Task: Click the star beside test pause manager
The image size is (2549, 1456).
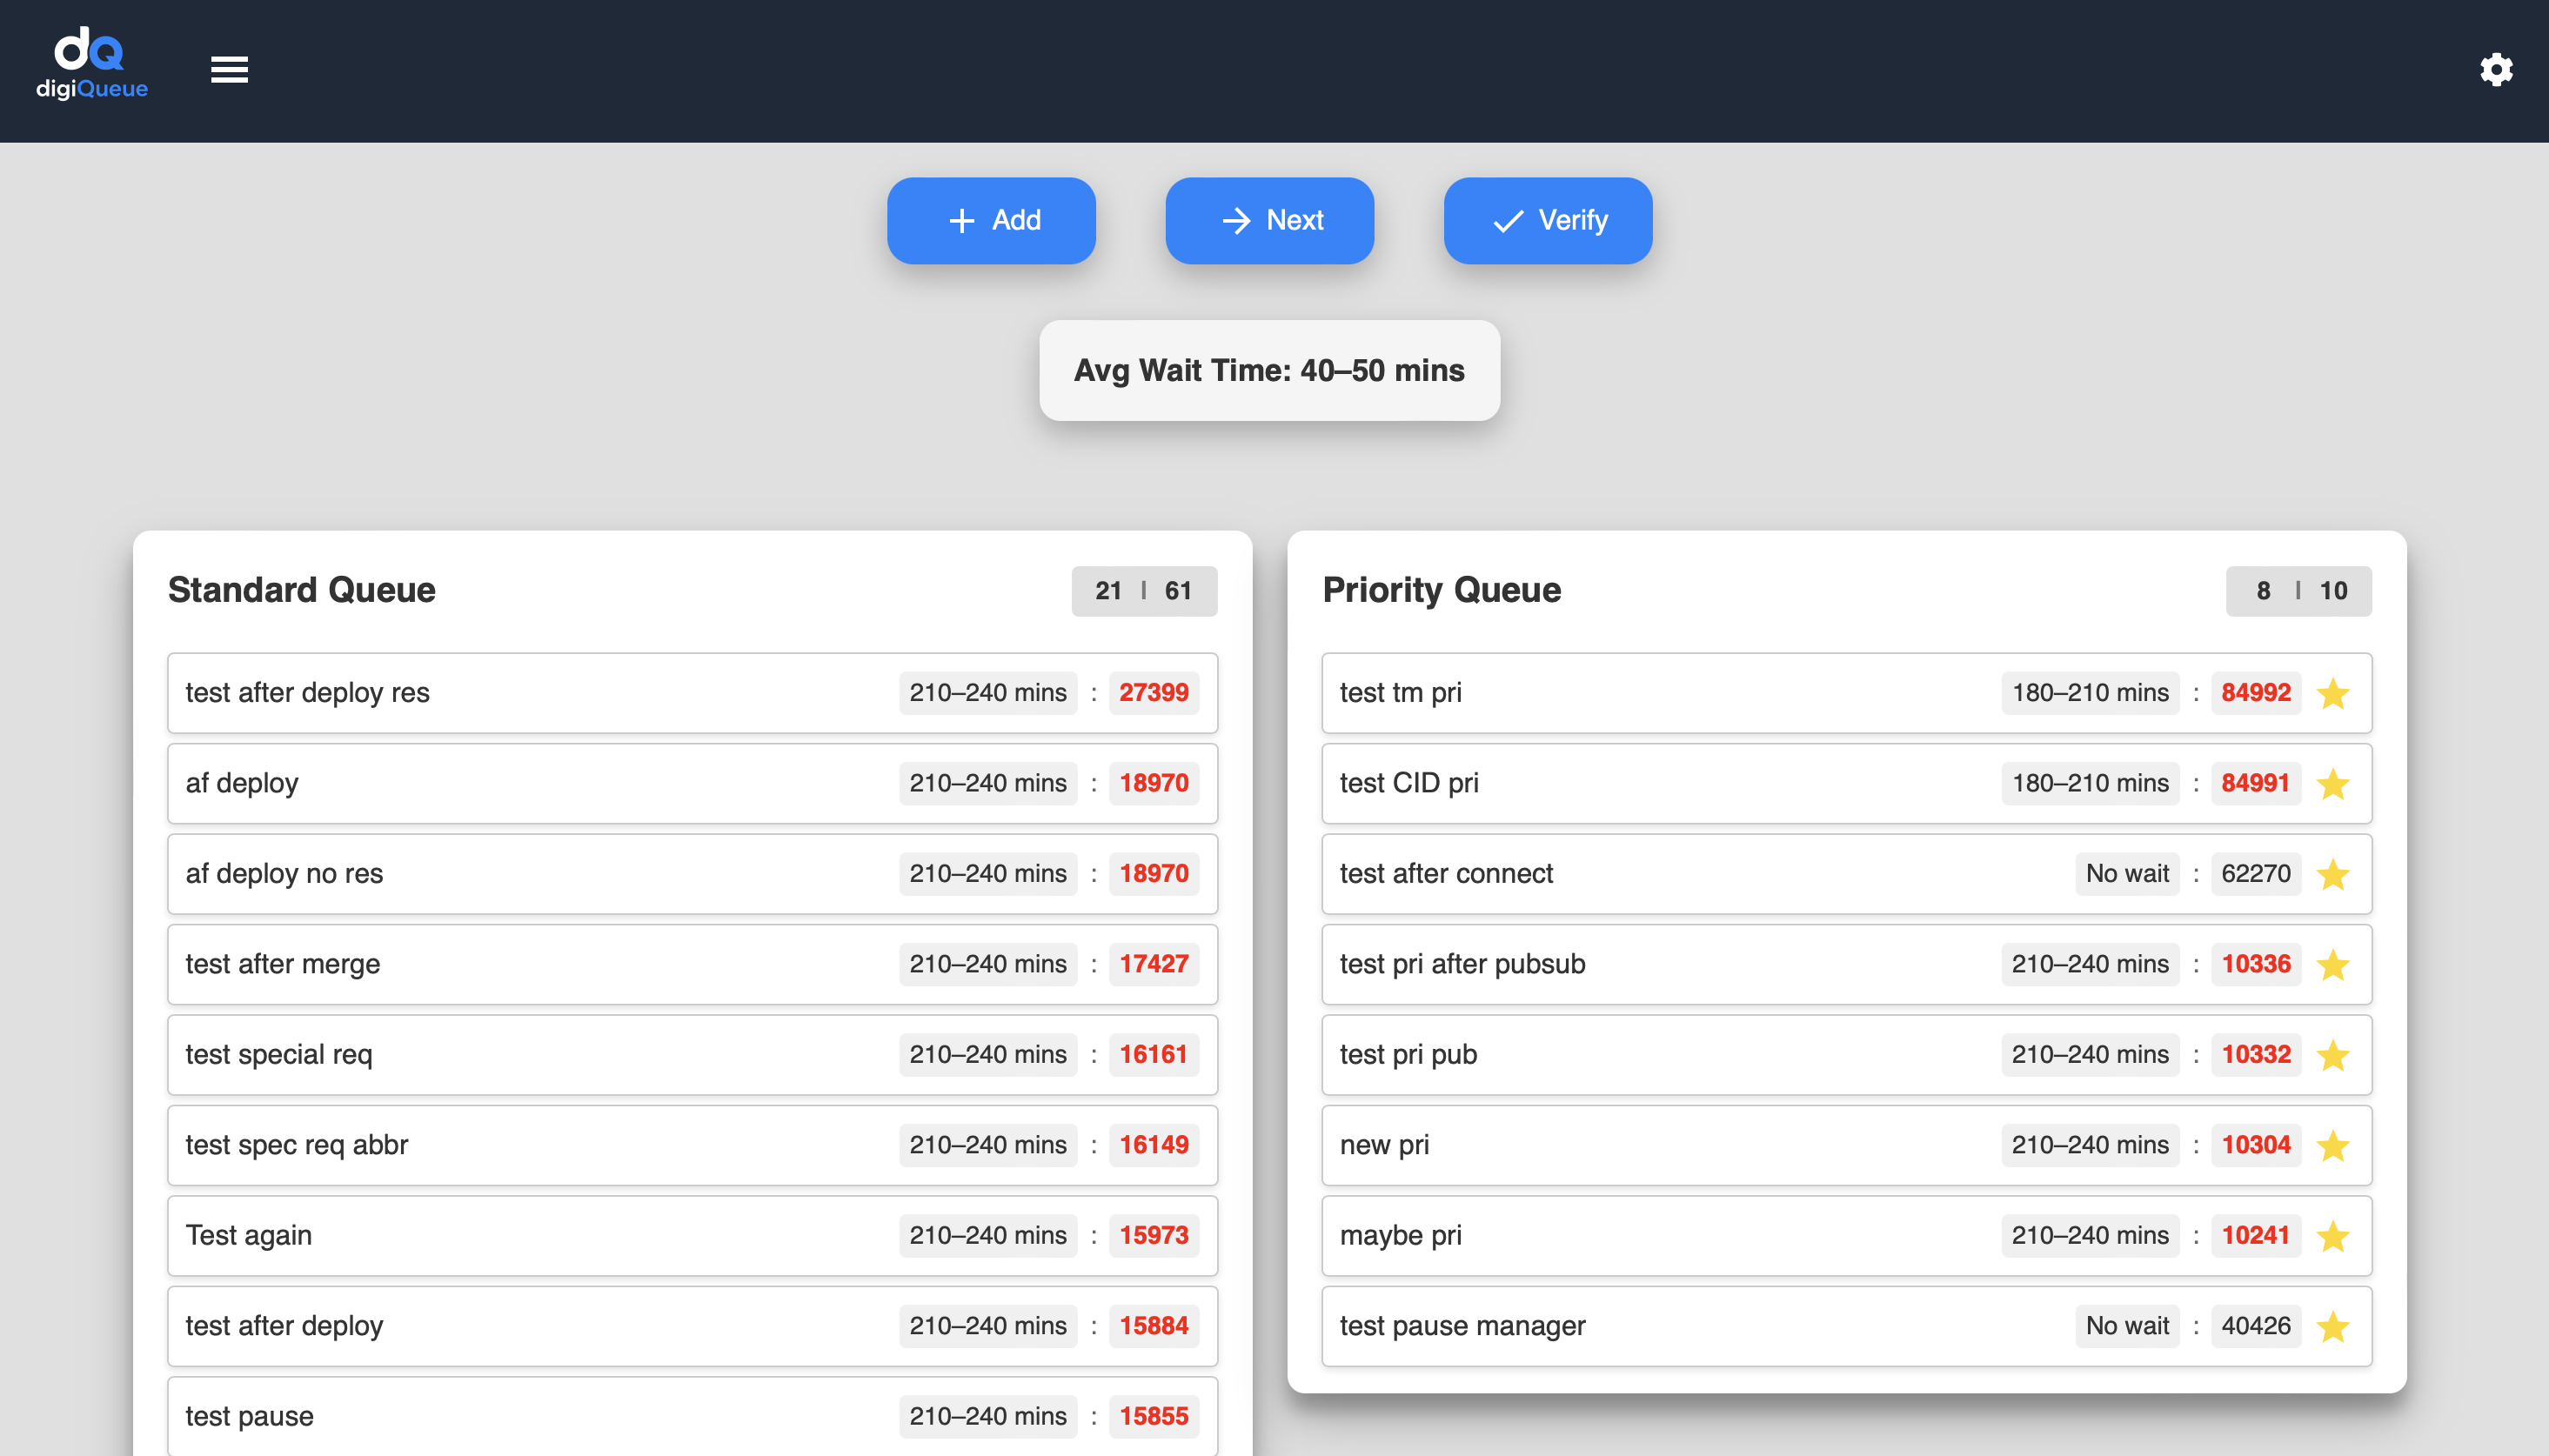Action: (x=2335, y=1326)
